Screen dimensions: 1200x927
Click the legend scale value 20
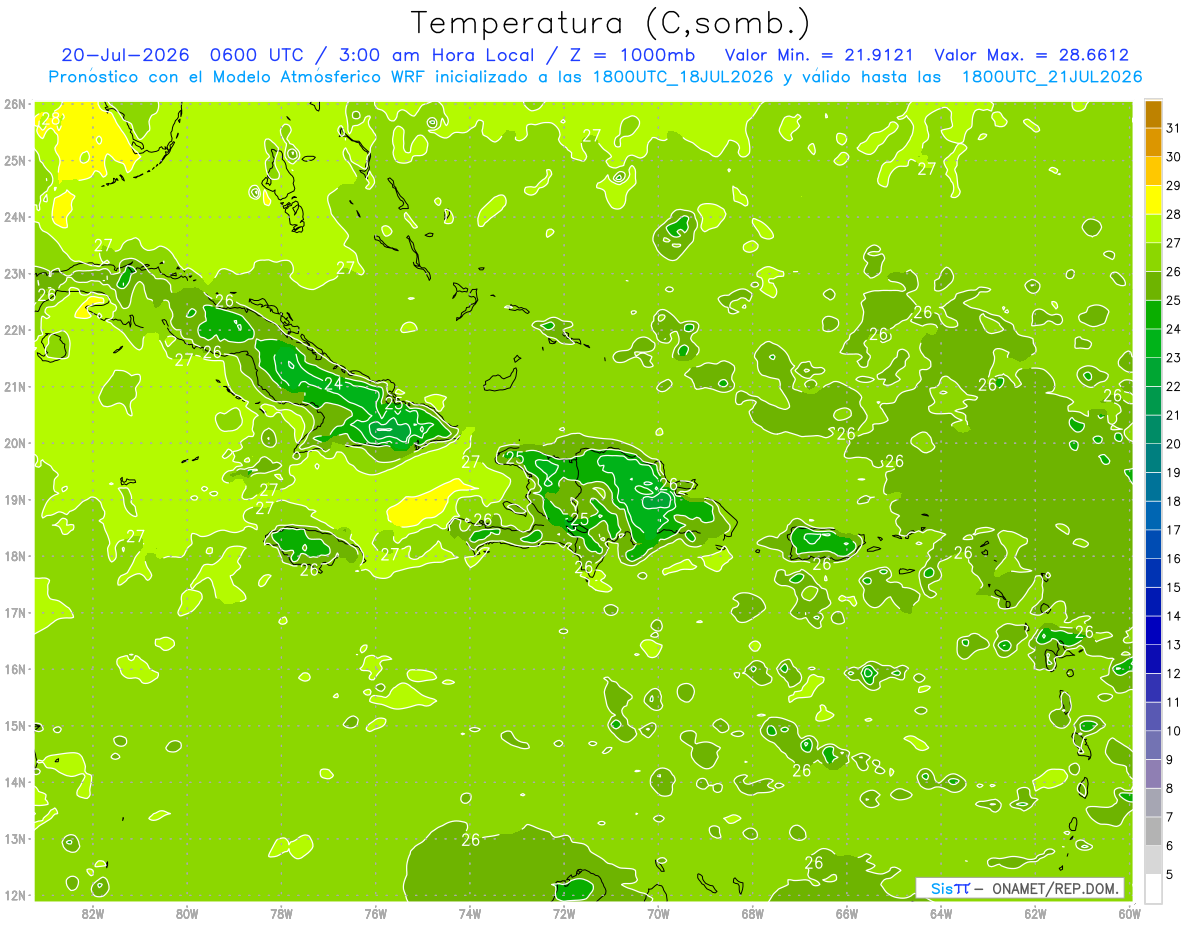click(x=1174, y=444)
